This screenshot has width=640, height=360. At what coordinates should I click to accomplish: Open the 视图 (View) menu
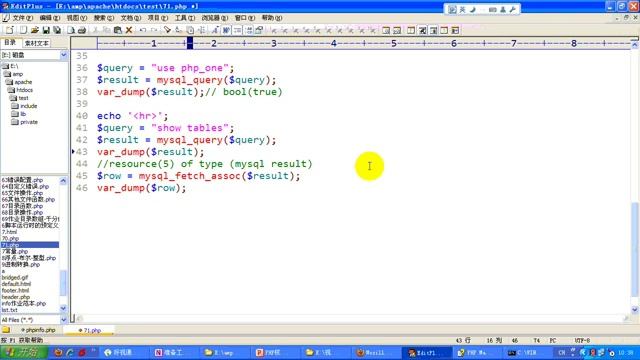[x=76, y=18]
